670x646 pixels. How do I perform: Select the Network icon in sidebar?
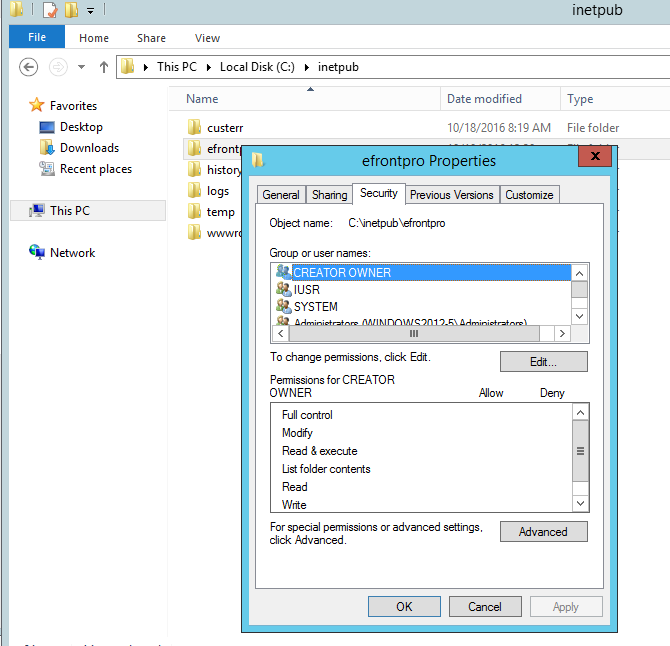coord(37,253)
